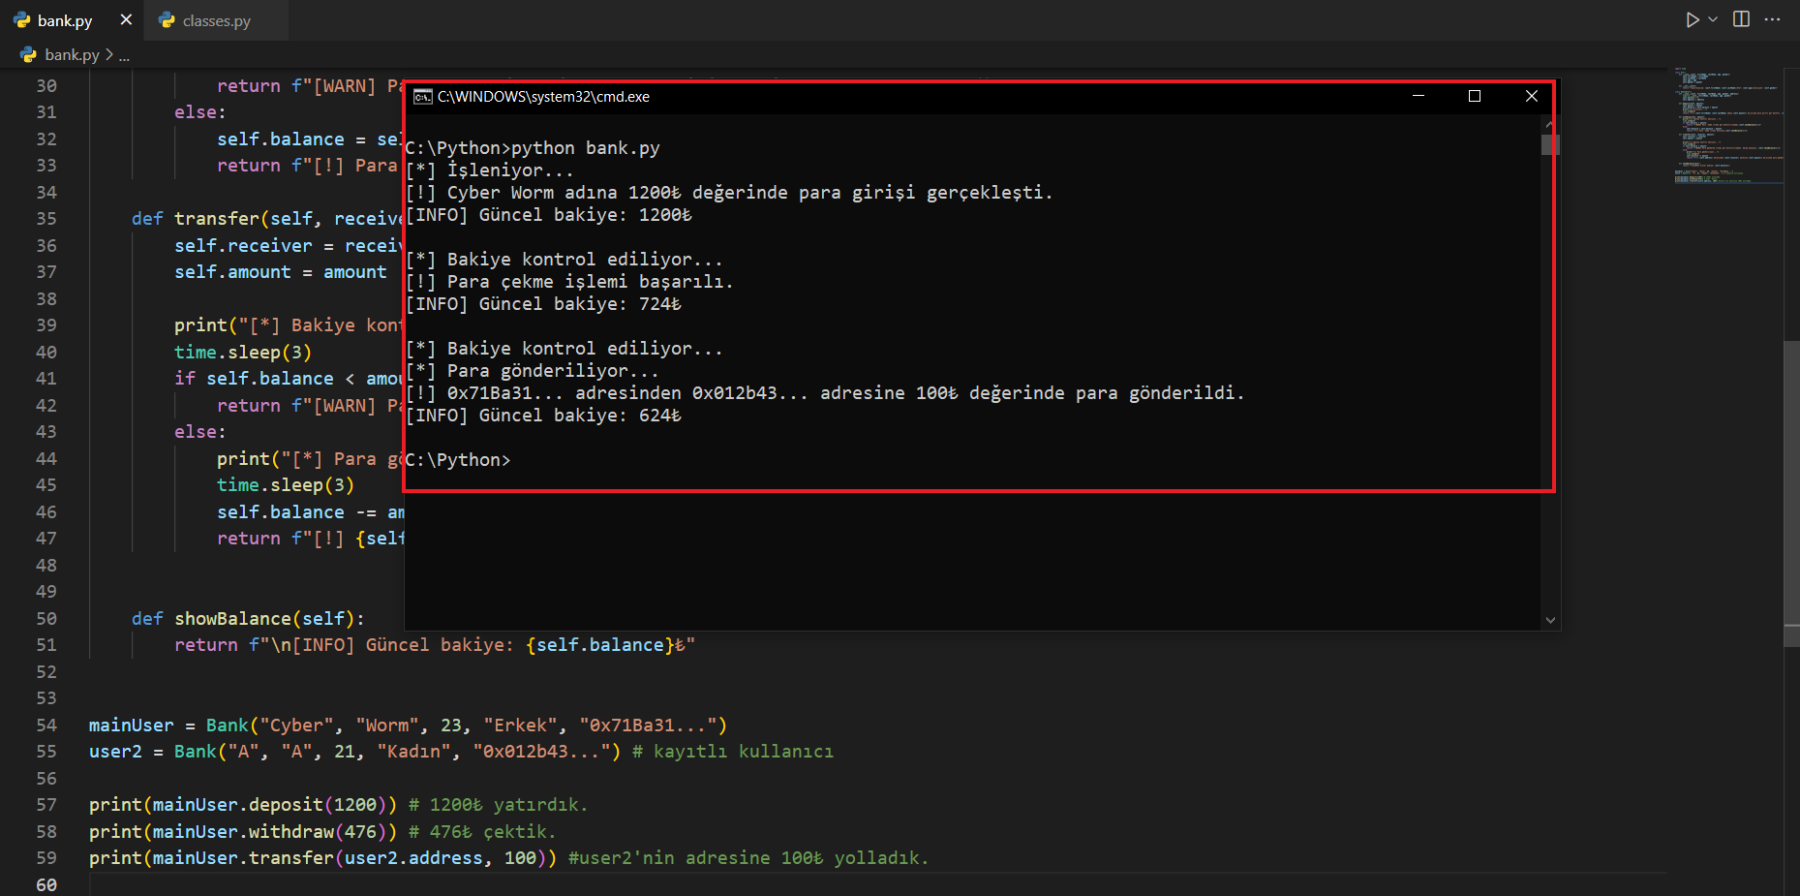Viewport: 1800px width, 896px height.
Task: Click line number 54 in the gutter
Action: [x=47, y=725]
